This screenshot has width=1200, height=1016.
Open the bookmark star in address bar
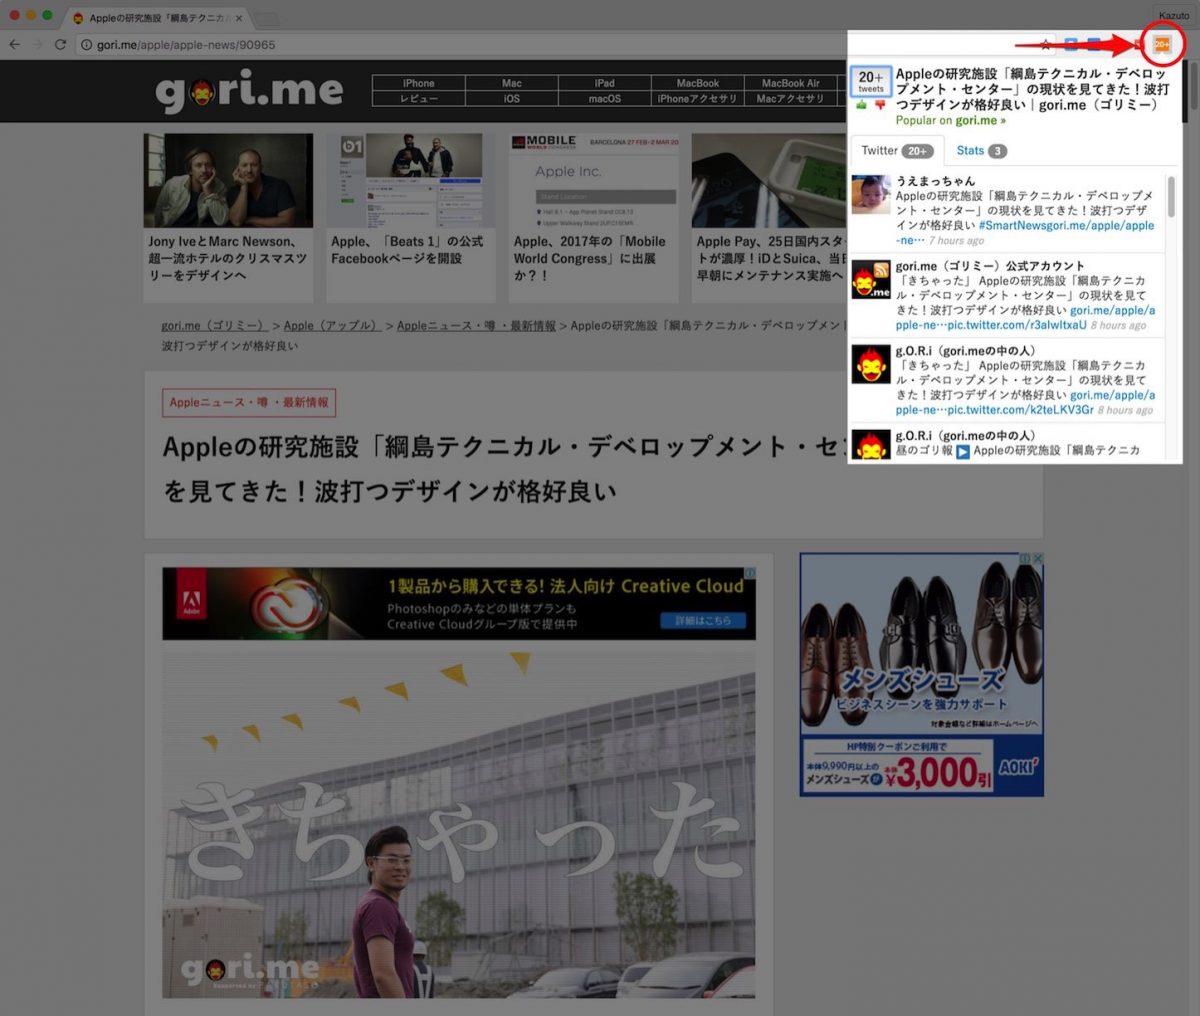pyautogui.click(x=1044, y=44)
